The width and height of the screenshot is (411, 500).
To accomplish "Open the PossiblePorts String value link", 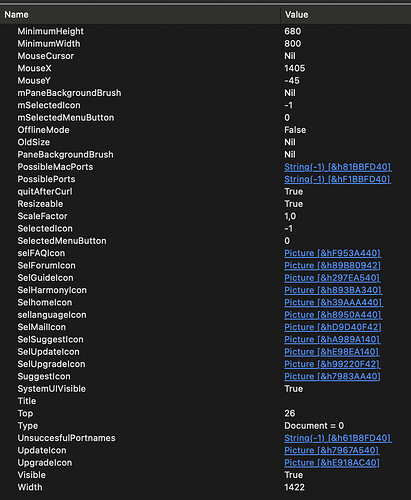I will pyautogui.click(x=337, y=179).
